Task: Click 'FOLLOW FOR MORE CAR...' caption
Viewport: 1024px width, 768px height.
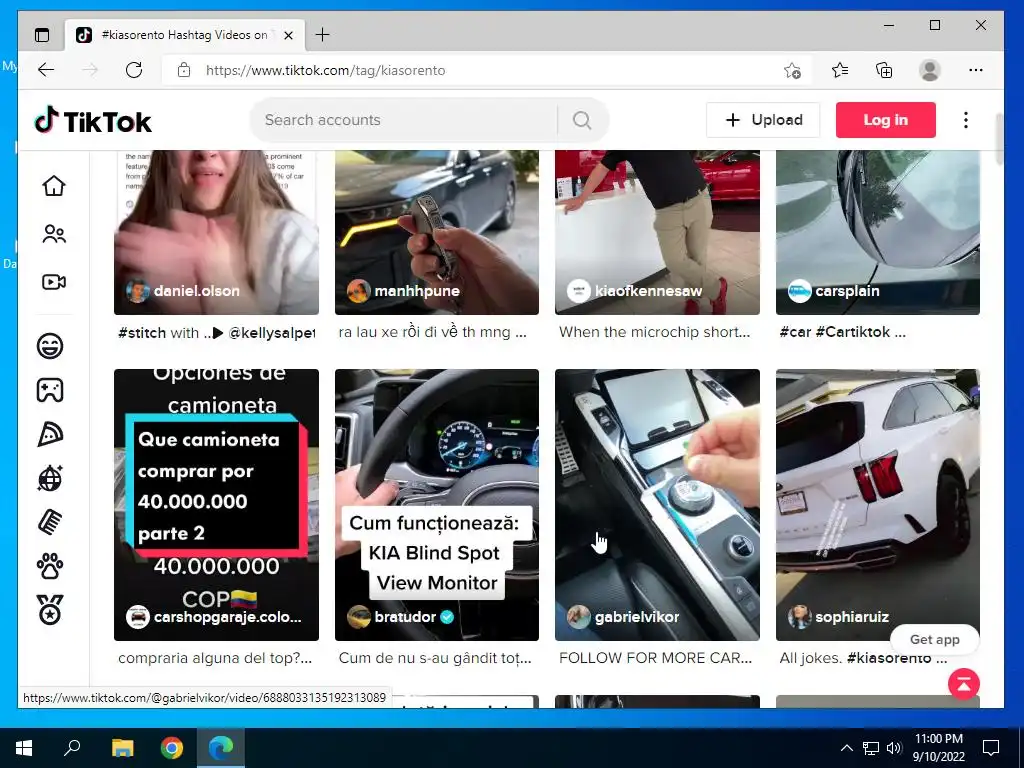Action: point(656,658)
